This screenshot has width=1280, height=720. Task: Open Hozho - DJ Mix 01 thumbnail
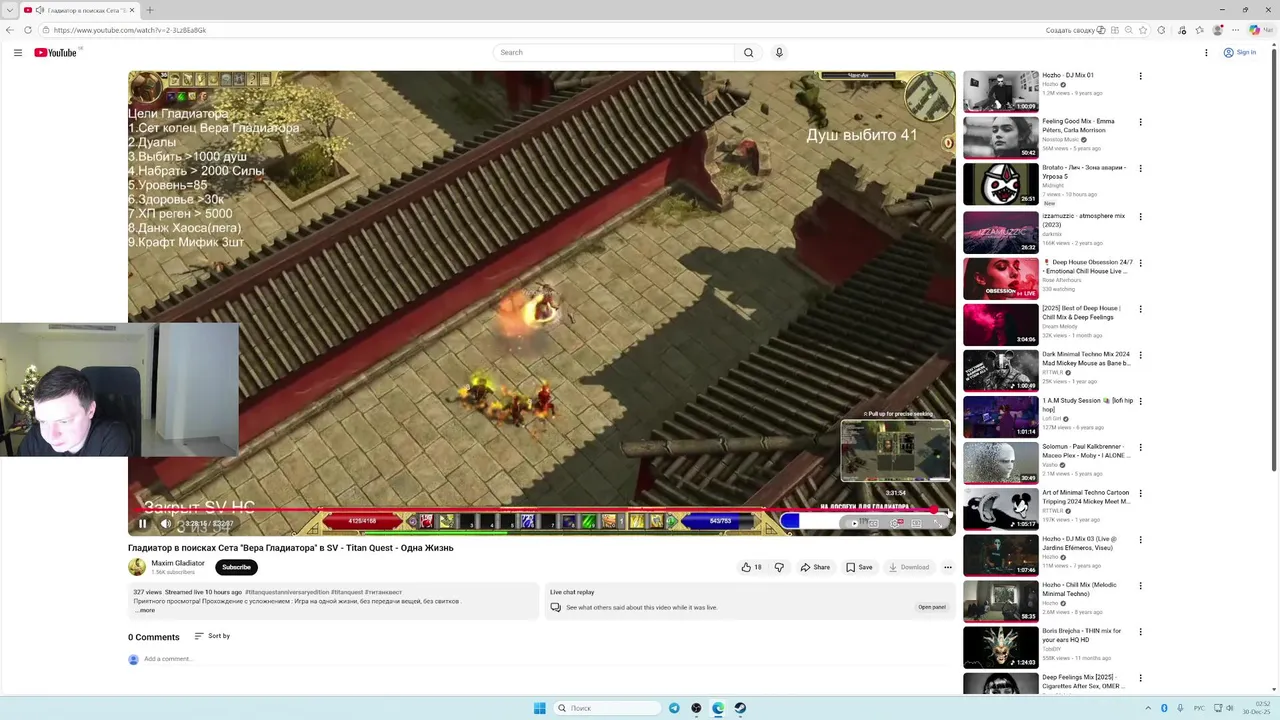point(1000,91)
